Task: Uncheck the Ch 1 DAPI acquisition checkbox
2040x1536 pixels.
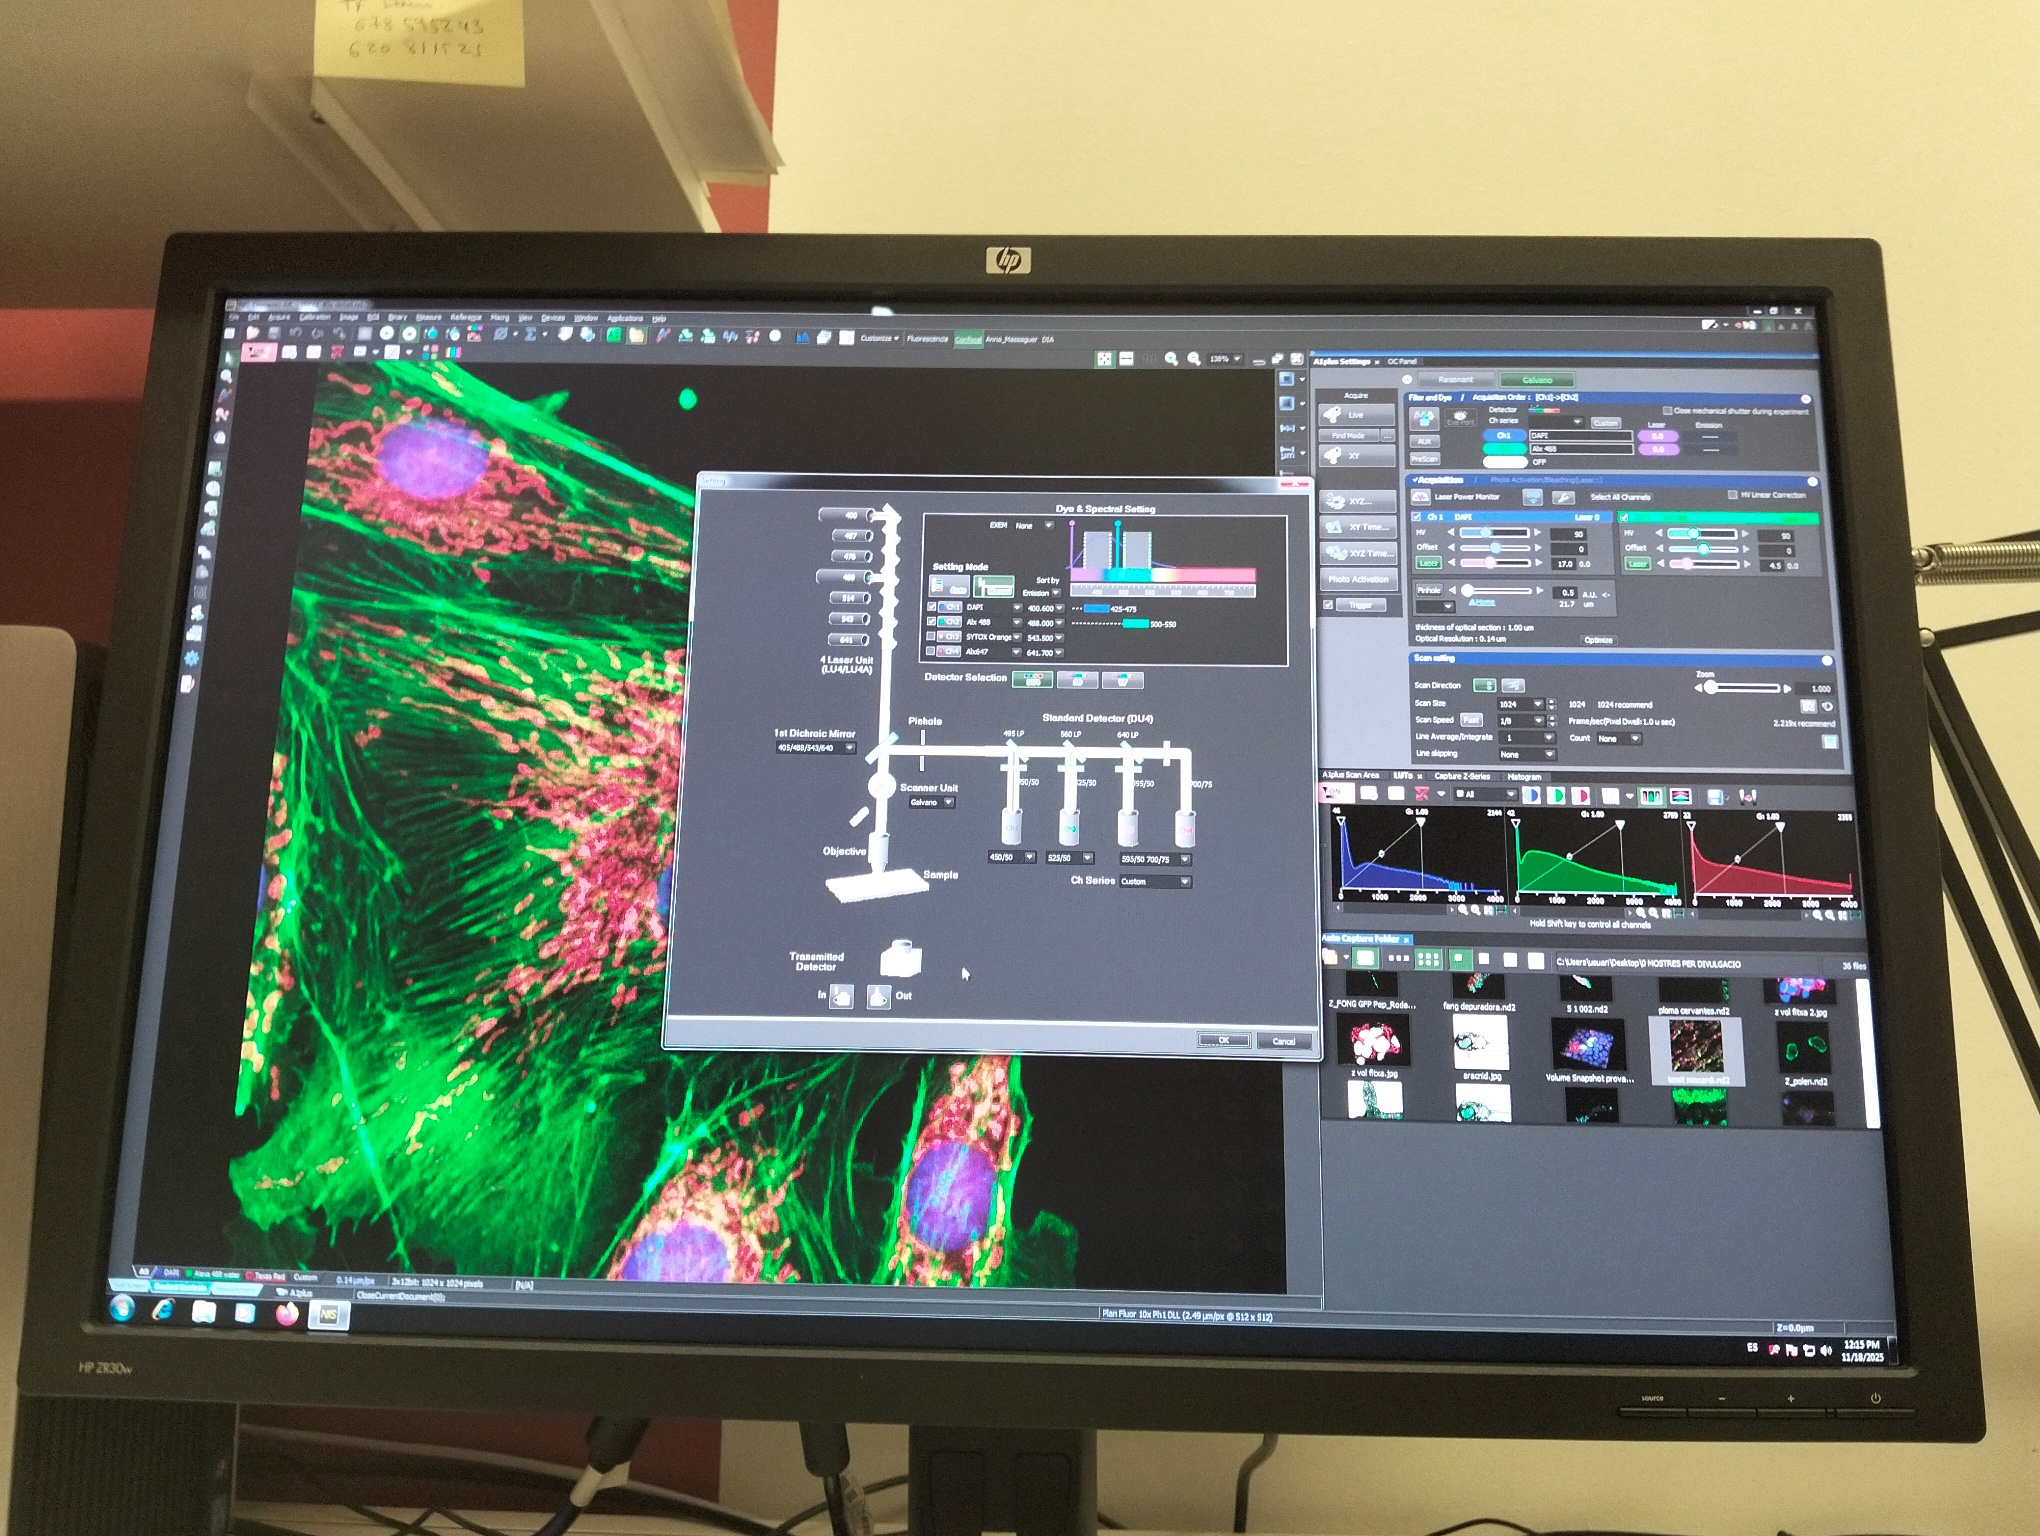Action: pos(1417,517)
